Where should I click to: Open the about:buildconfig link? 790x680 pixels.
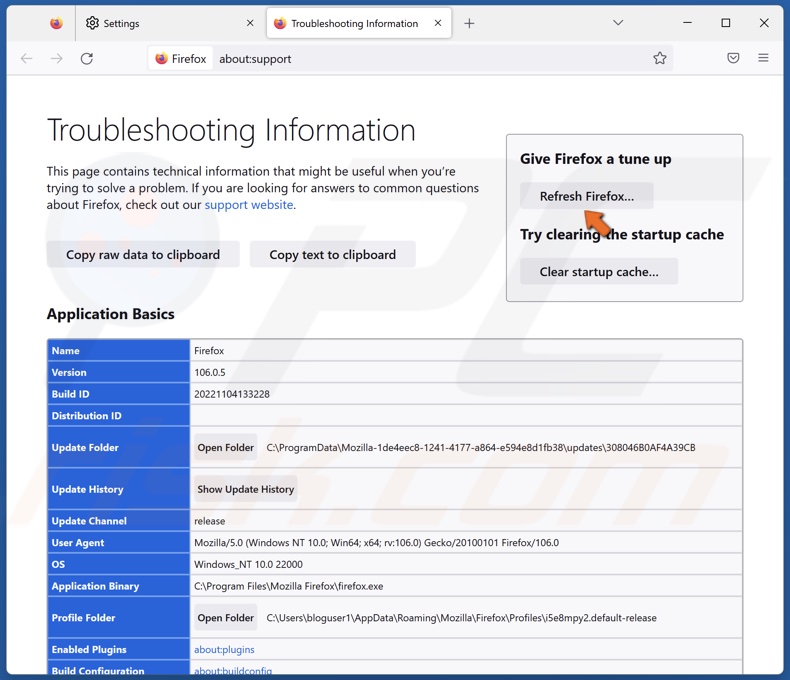tap(233, 670)
